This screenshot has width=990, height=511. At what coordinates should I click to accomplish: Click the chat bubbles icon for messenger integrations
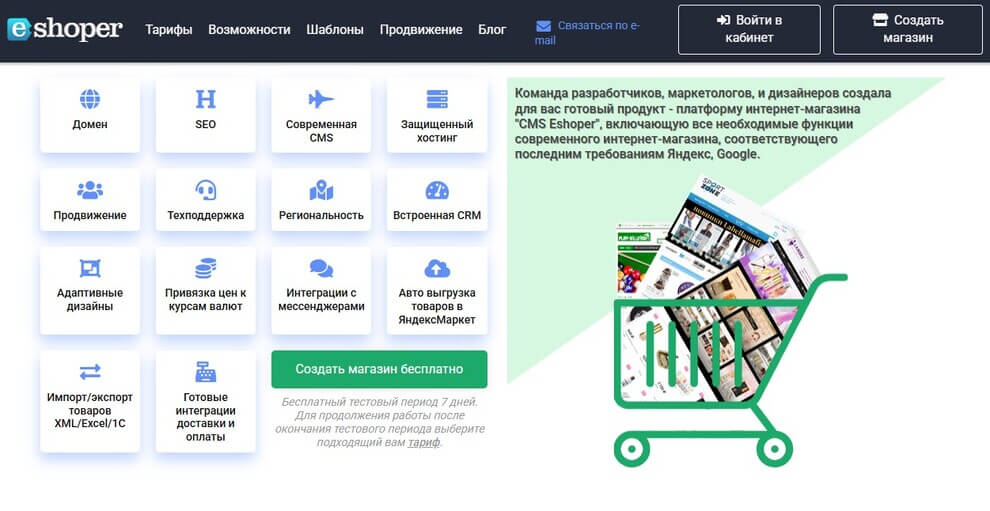click(x=321, y=268)
